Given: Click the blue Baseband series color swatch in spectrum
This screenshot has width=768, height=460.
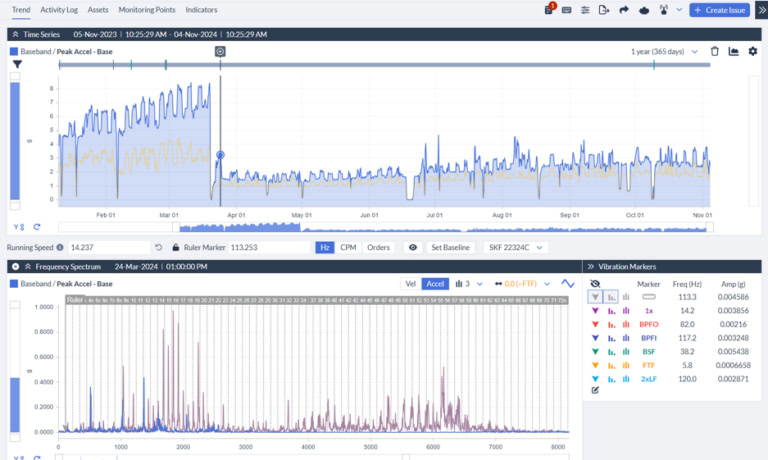Looking at the screenshot, I should pos(14,284).
